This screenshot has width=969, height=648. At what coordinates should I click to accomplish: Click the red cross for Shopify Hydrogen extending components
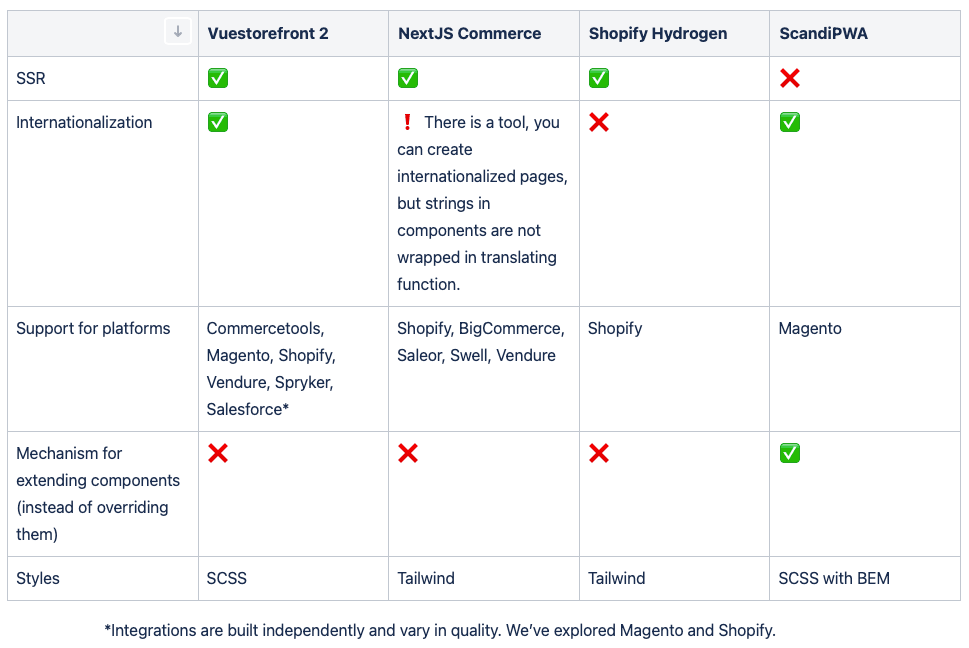599,453
